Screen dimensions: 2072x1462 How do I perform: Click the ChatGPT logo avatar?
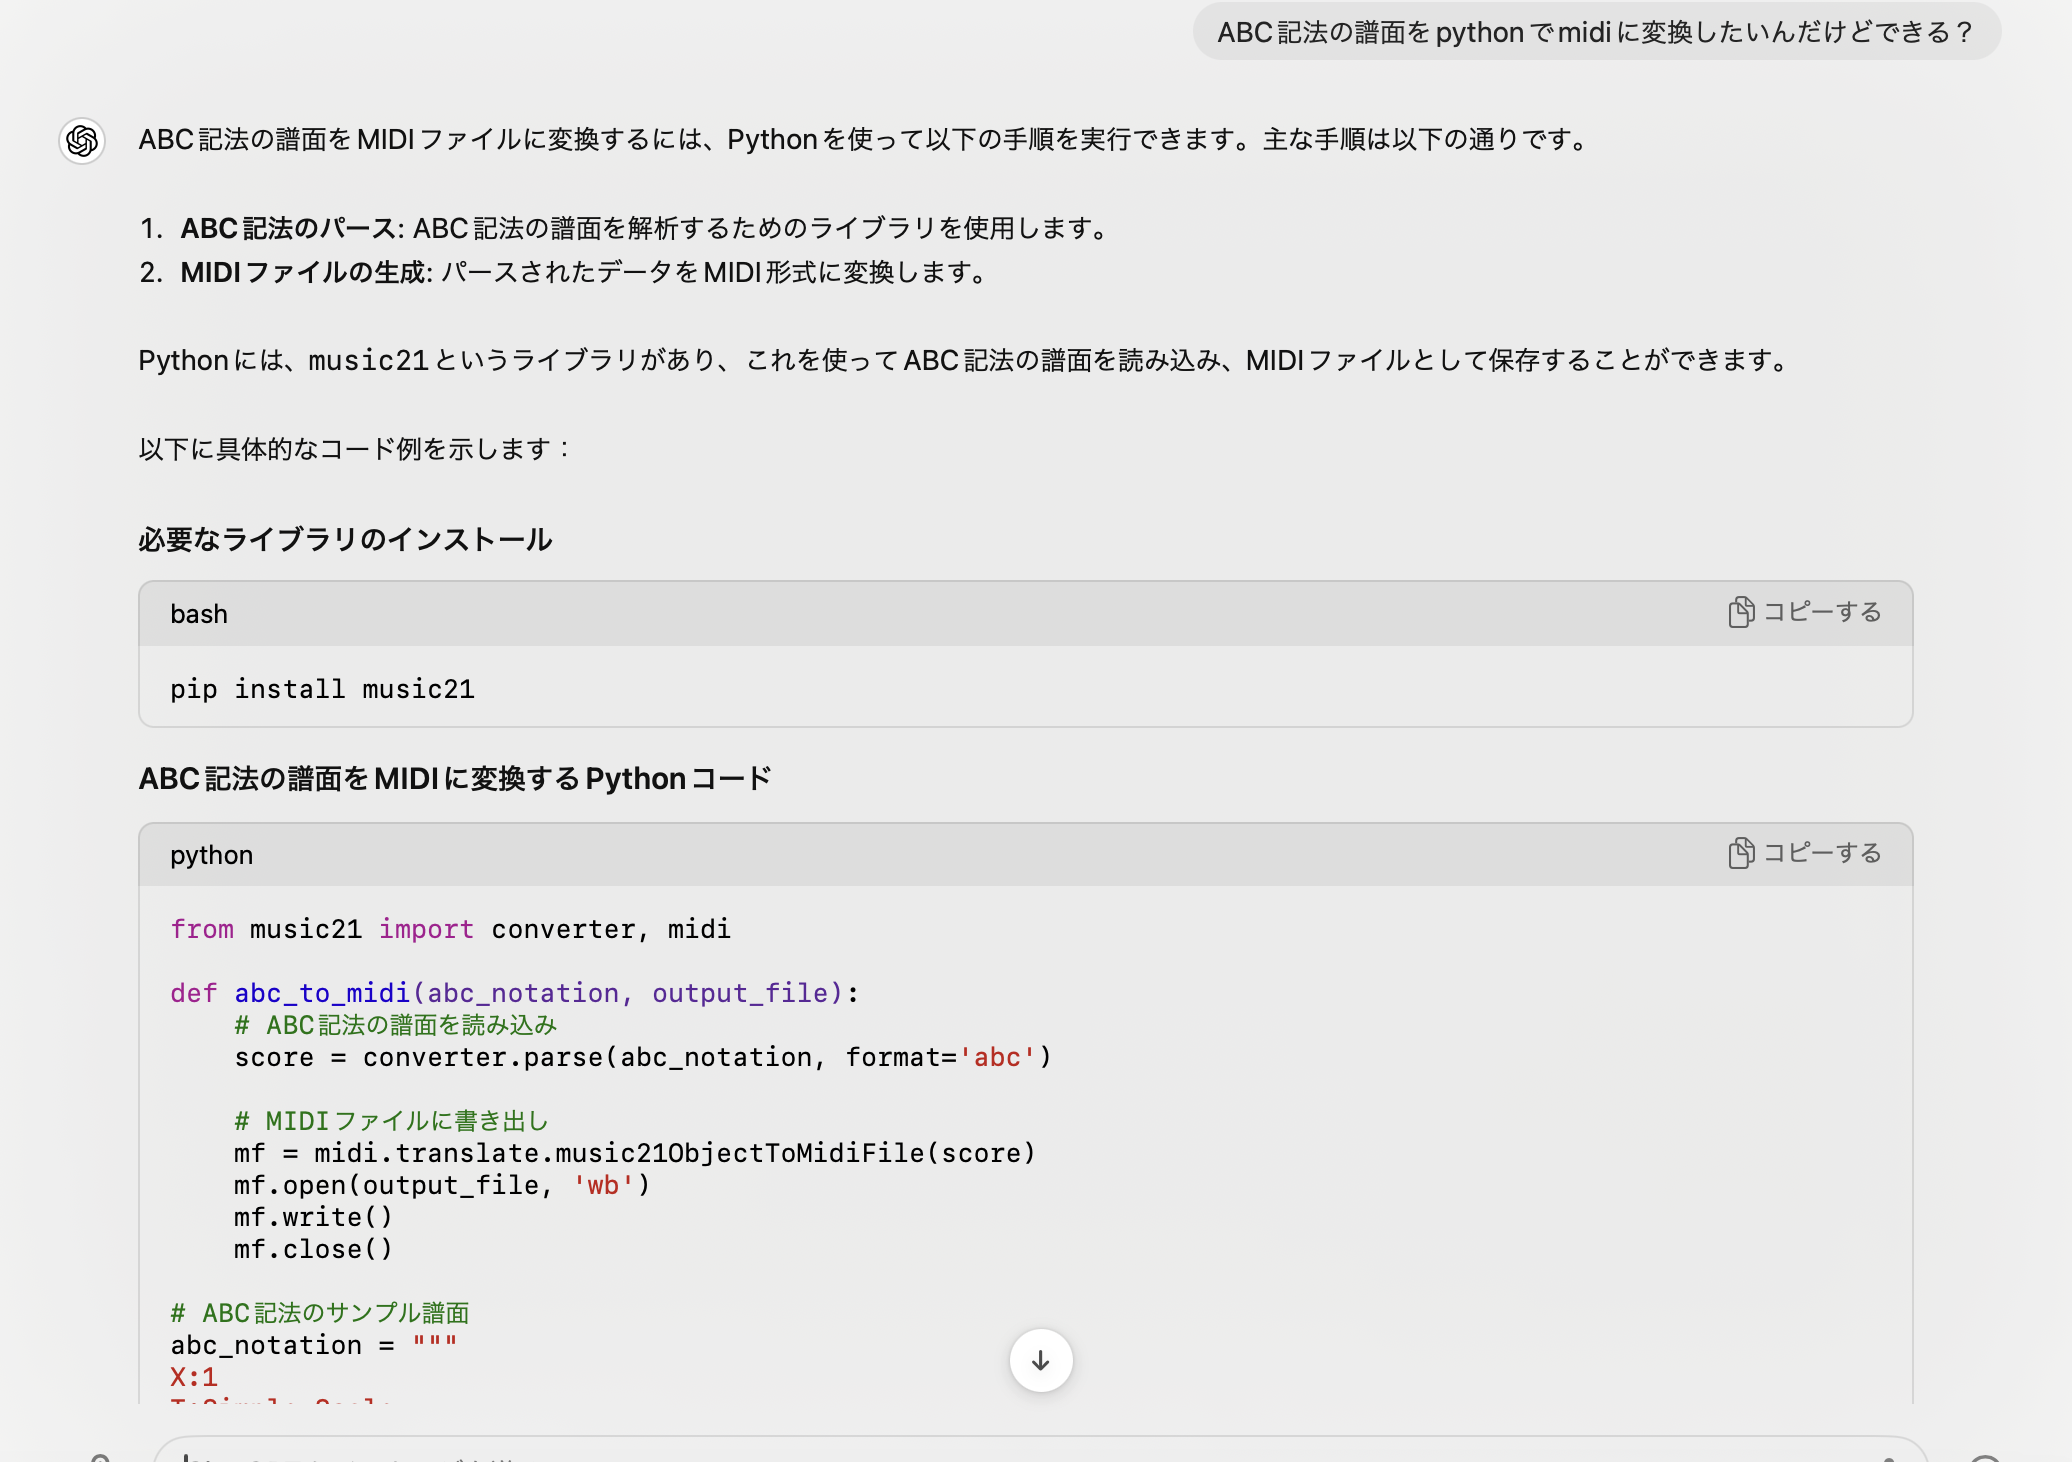pyautogui.click(x=82, y=142)
